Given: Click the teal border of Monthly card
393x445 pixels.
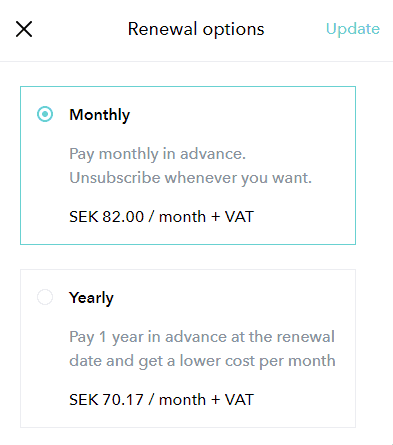Looking at the screenshot, I should pos(188,87).
